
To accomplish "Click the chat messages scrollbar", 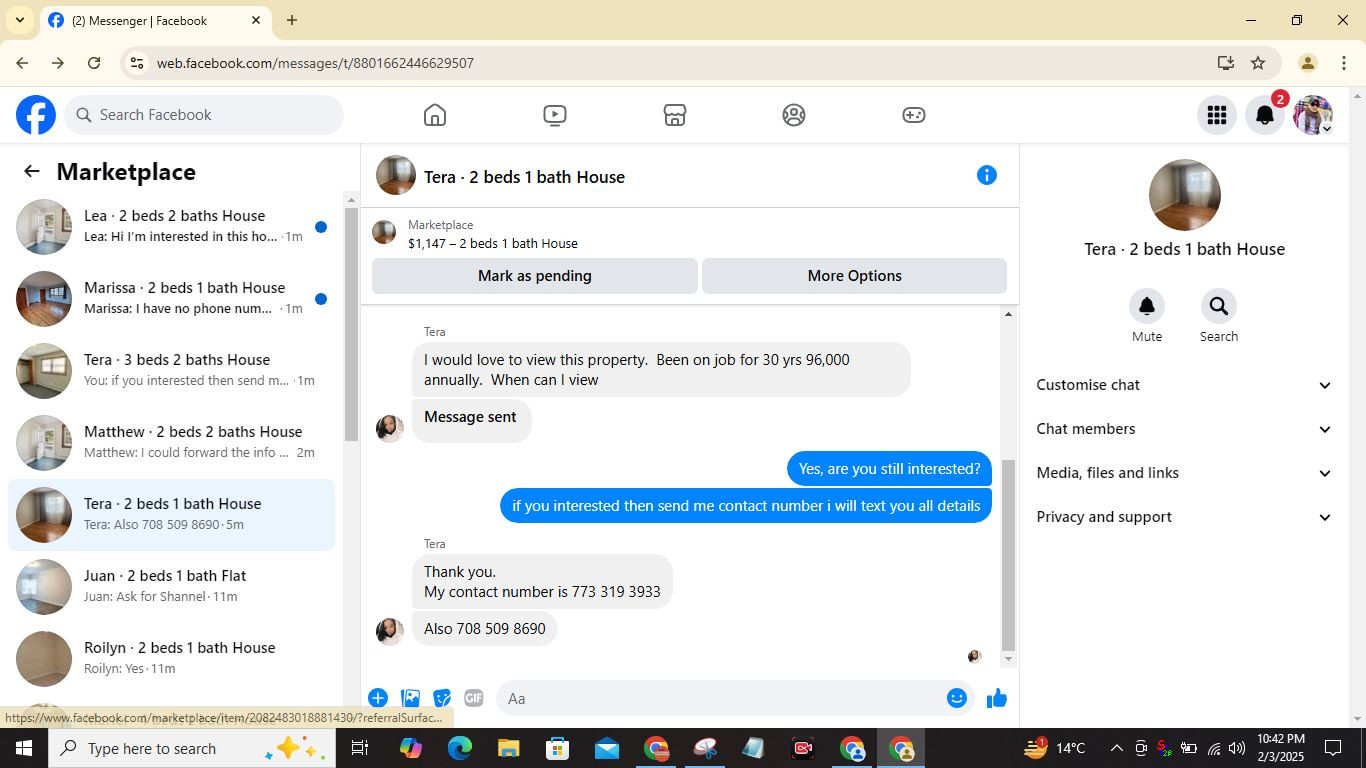I will click(1008, 555).
